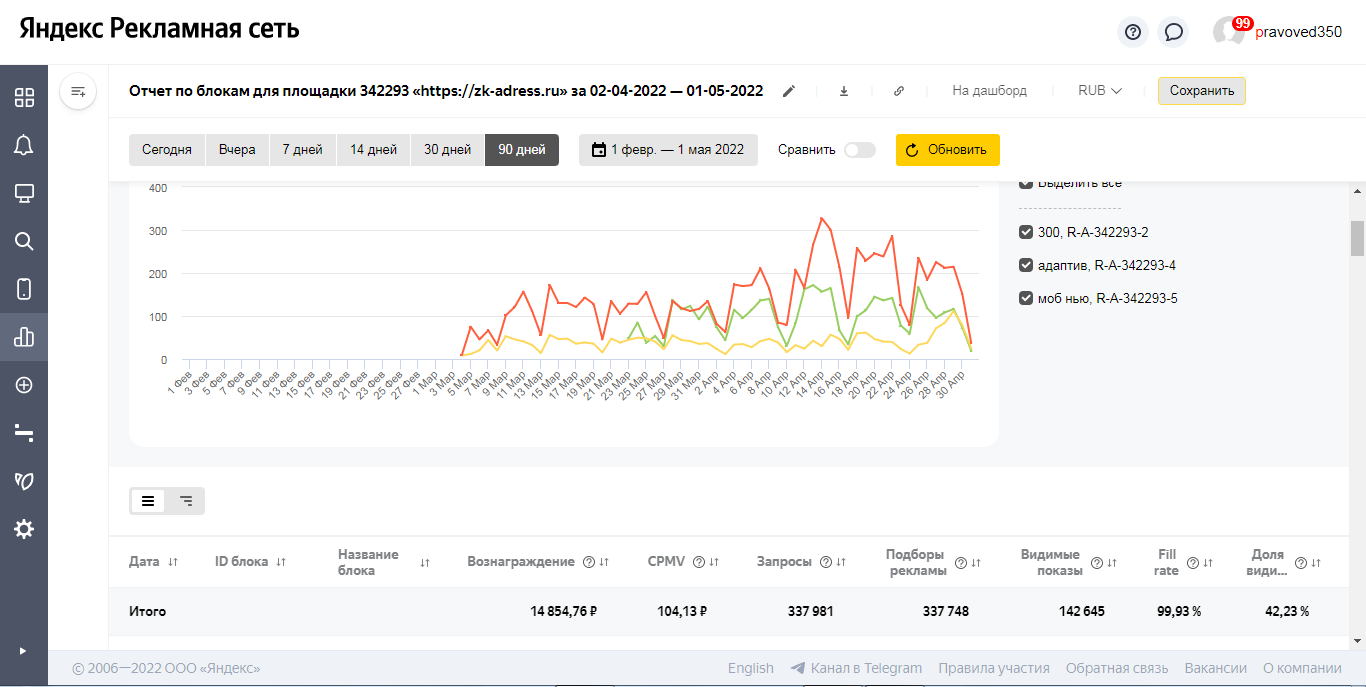1366x687 pixels.
Task: Copy report link with chain icon
Action: tap(899, 91)
